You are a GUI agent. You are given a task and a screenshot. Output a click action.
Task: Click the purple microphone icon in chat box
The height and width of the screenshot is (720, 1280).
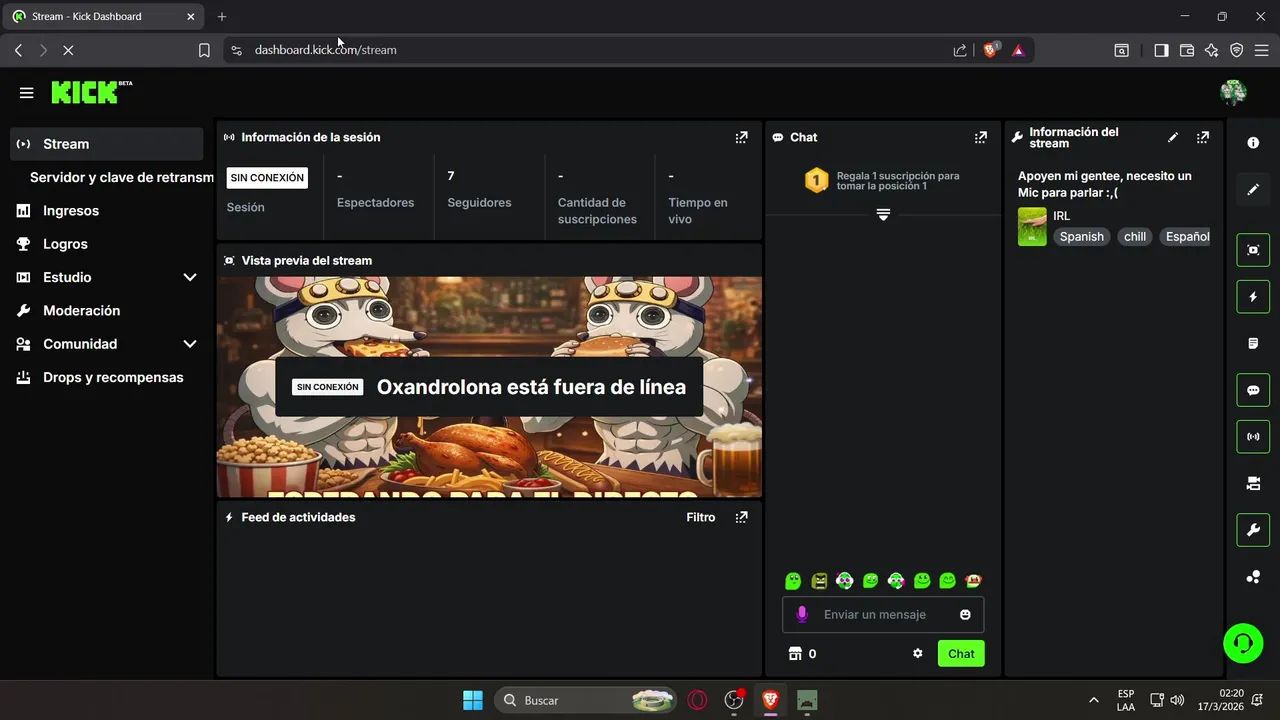[x=801, y=614]
